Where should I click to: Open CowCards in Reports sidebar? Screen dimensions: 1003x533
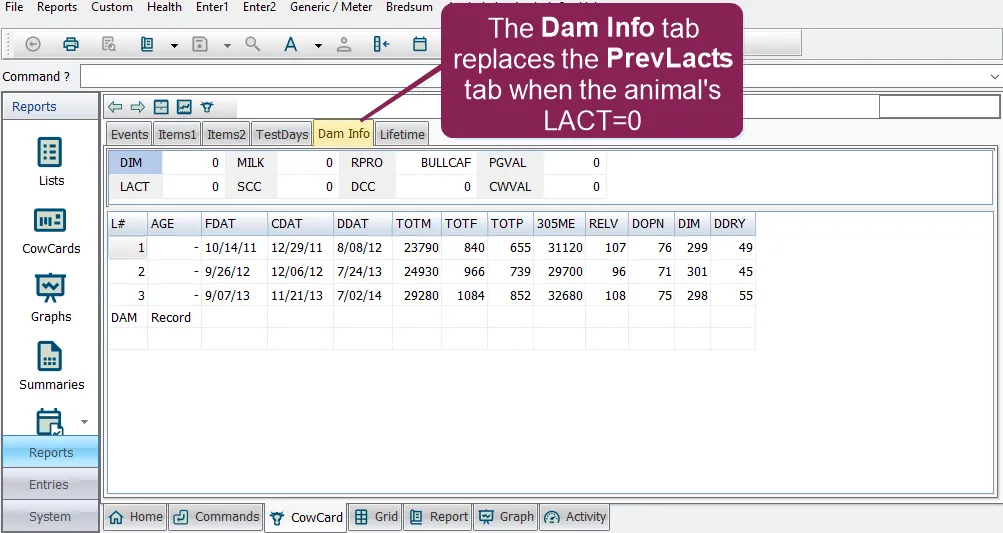pos(51,232)
